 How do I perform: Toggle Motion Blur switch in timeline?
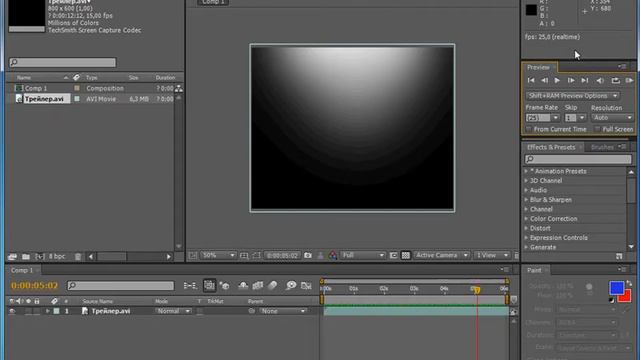(x=273, y=286)
